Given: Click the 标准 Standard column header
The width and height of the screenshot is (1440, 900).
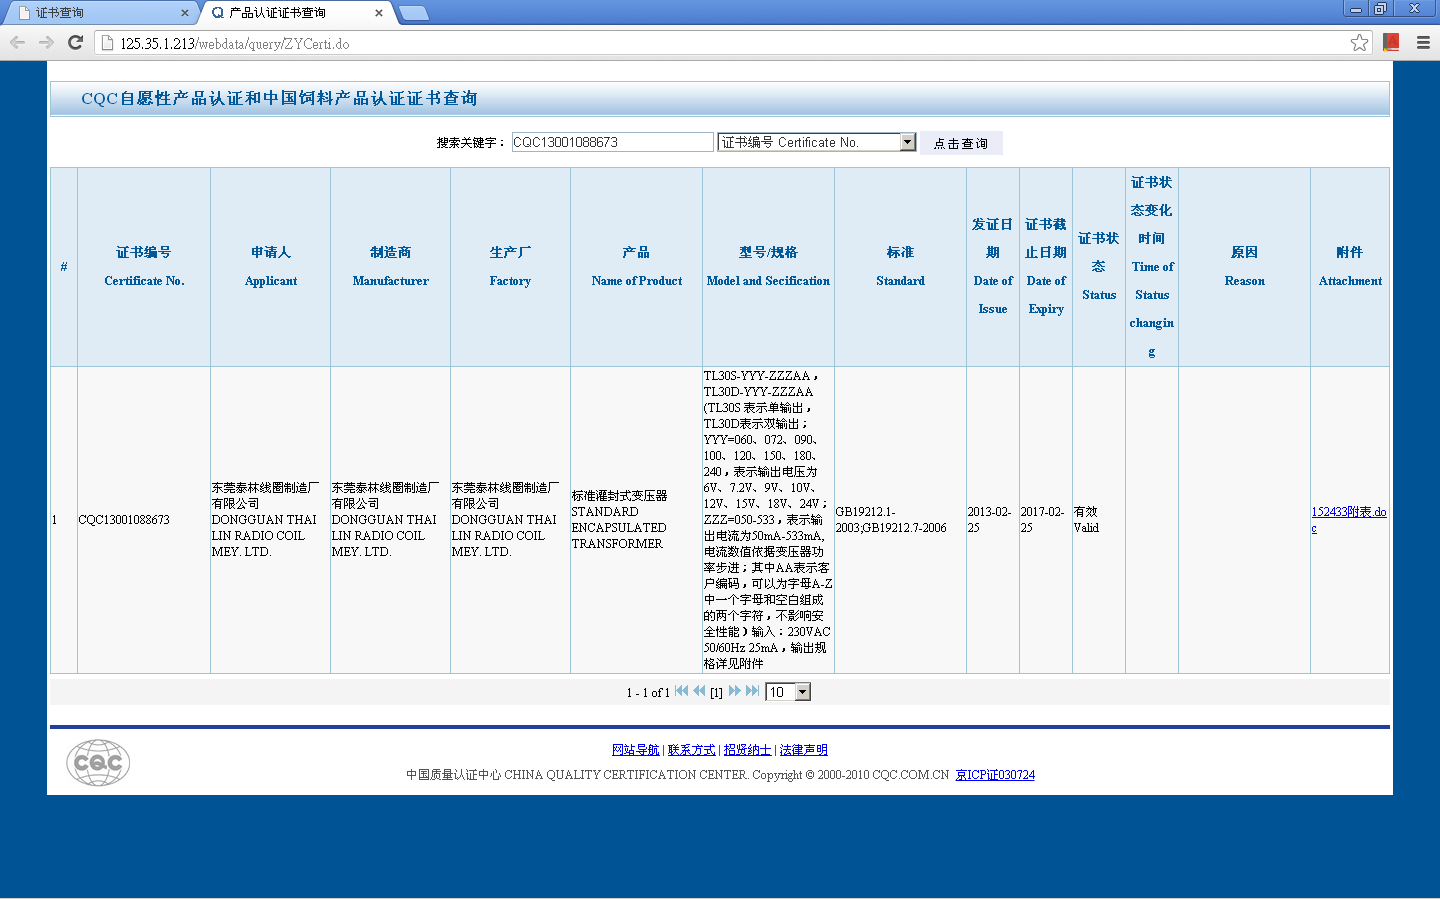Looking at the screenshot, I should pos(900,267).
